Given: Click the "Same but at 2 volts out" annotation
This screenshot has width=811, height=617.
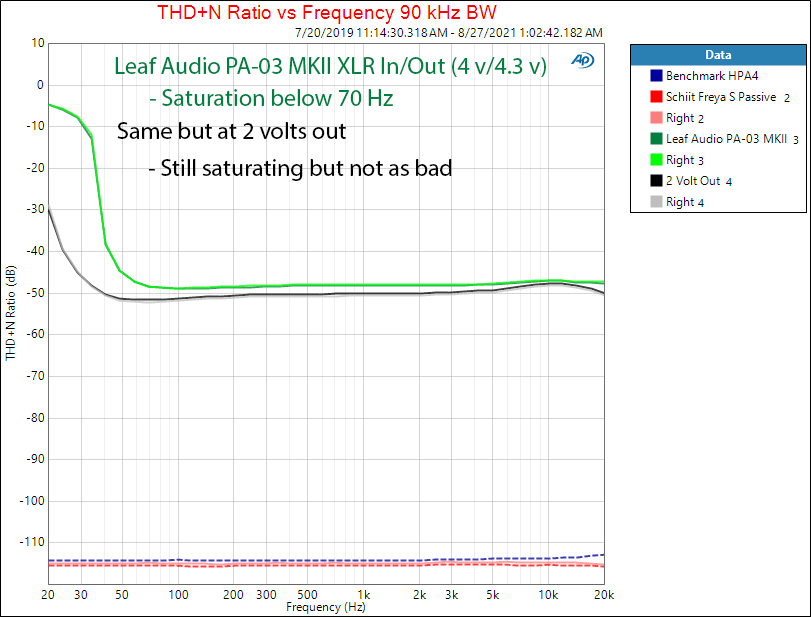Looking at the screenshot, I should (231, 131).
